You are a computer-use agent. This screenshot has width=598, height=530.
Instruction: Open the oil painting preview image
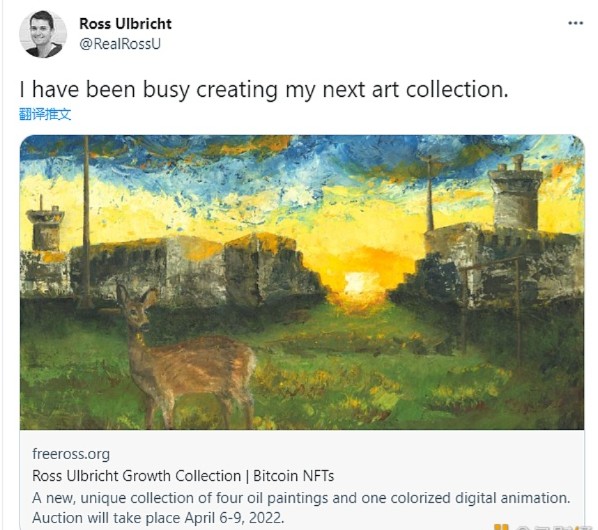pos(302,282)
